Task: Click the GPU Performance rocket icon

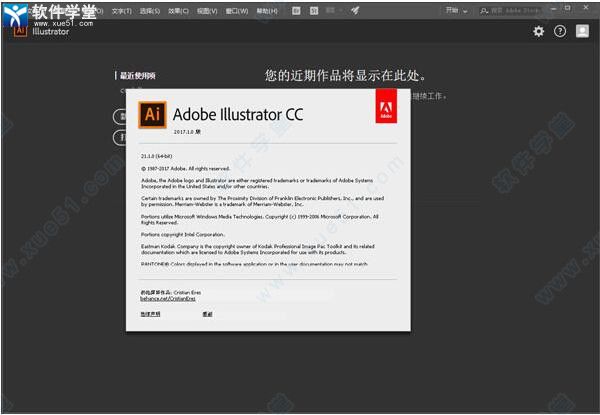Action: pyautogui.click(x=355, y=11)
